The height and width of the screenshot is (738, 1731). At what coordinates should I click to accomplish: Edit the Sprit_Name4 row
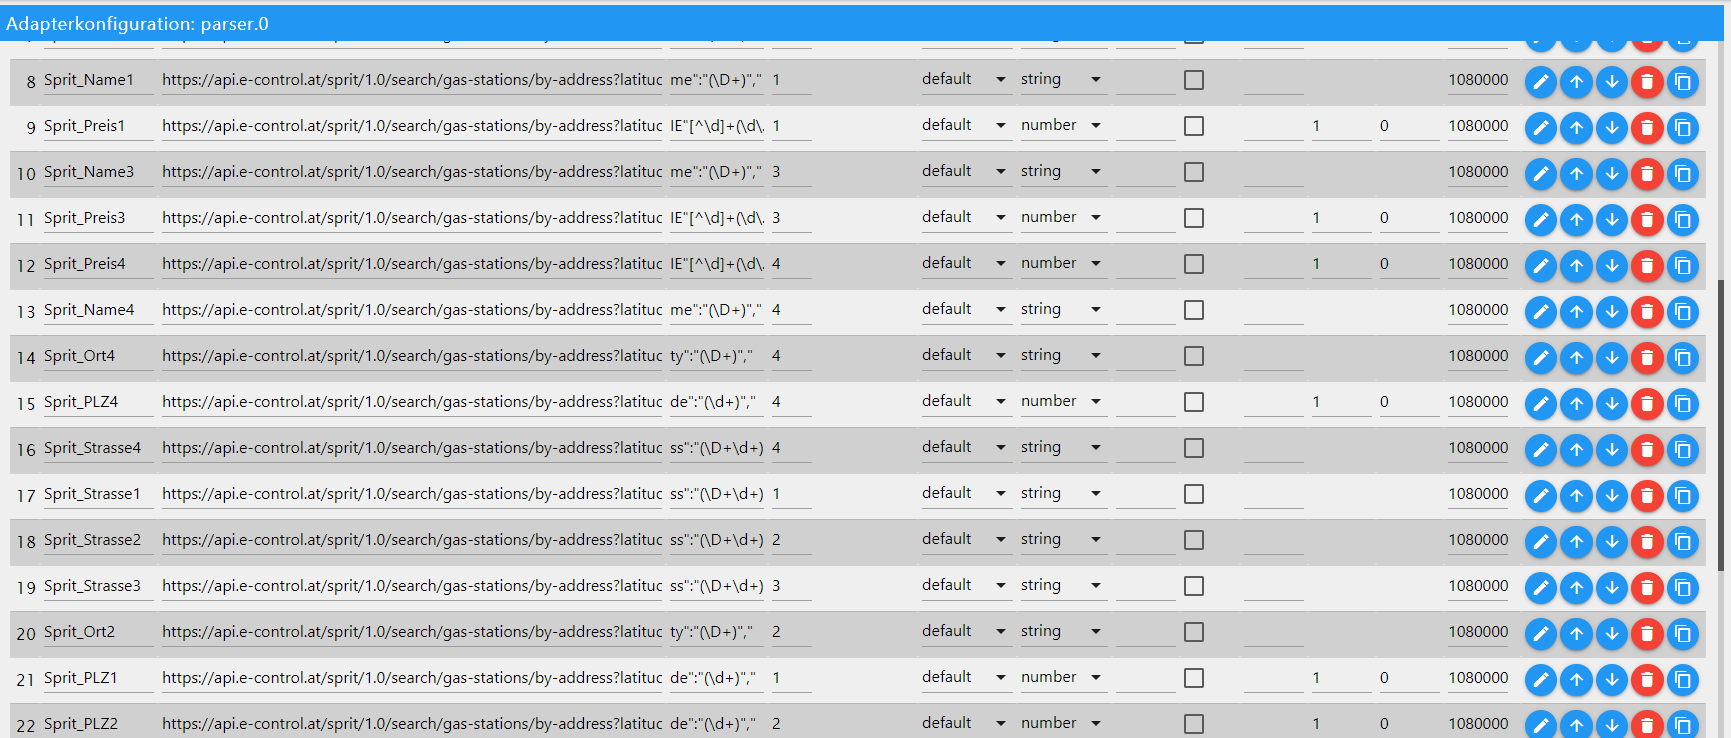click(1541, 311)
